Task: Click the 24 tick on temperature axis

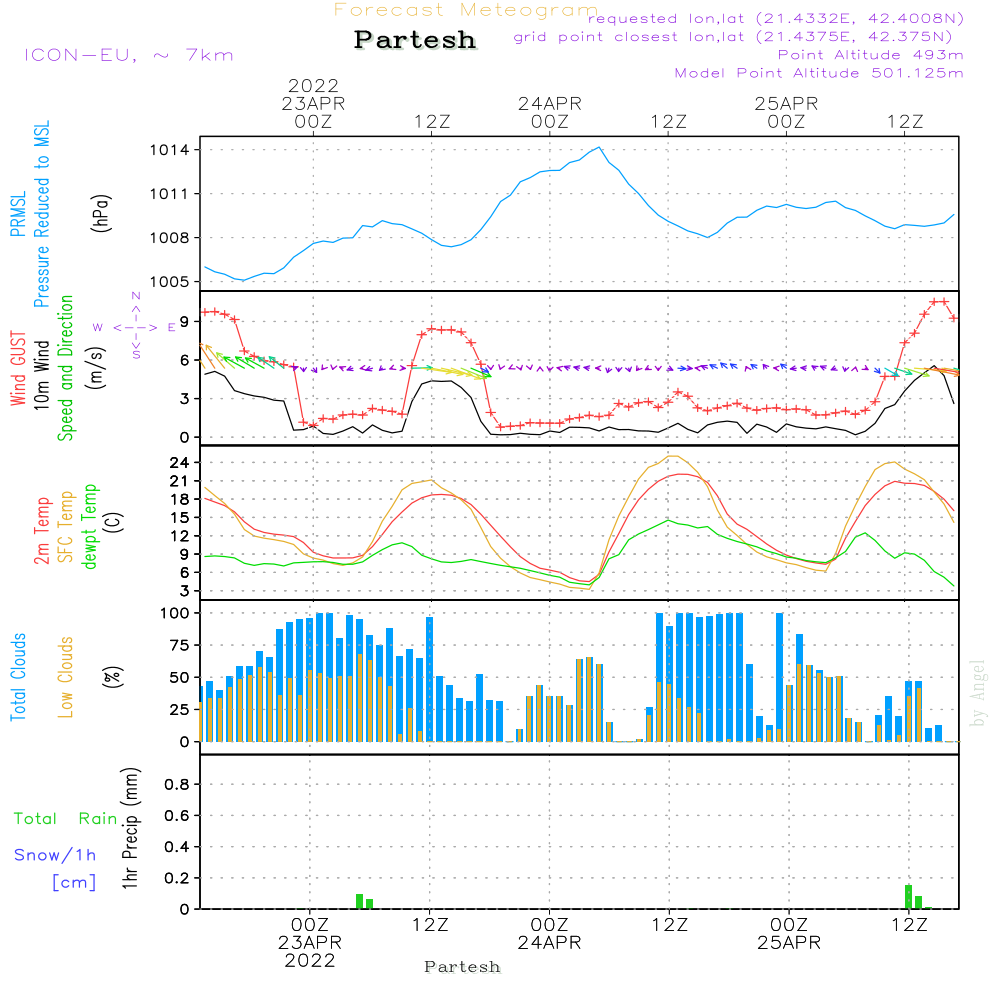Action: coord(179,463)
